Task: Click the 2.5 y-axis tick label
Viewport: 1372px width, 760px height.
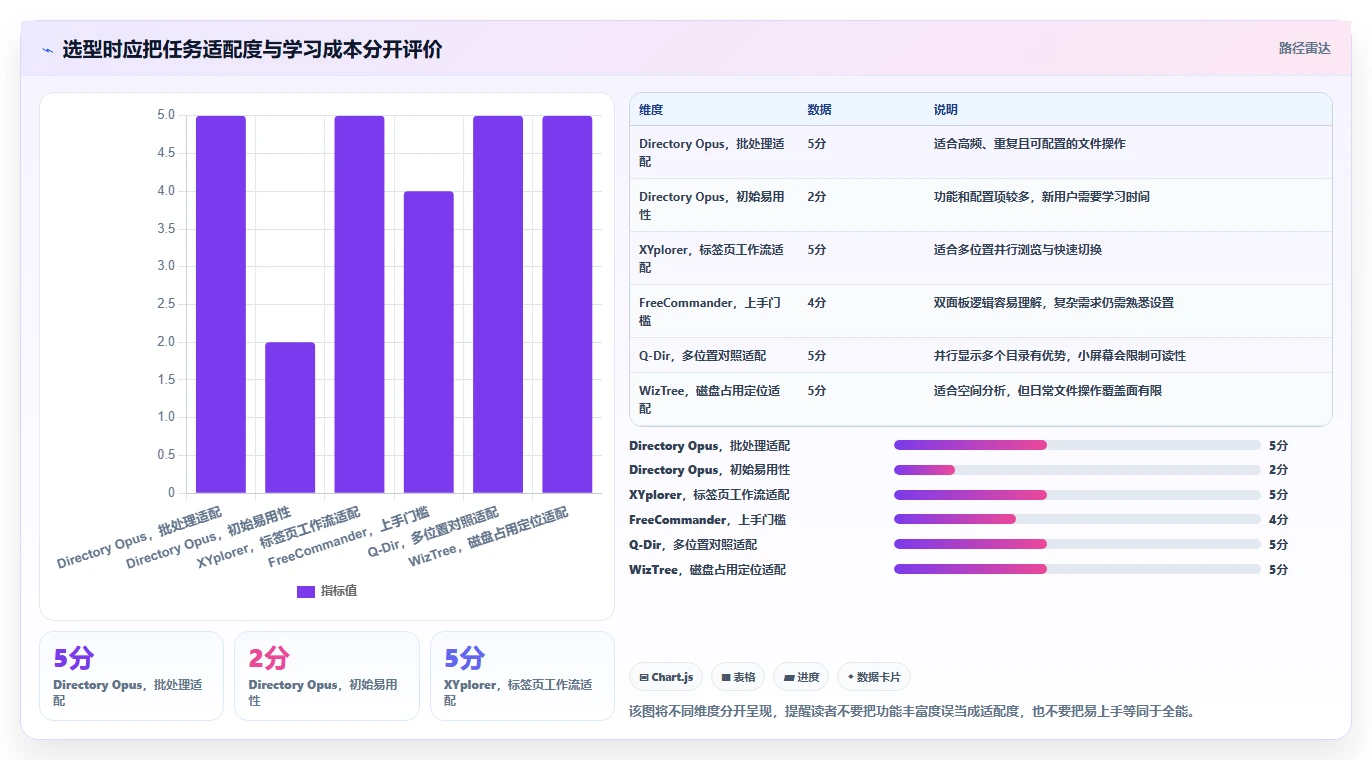Action: click(165, 304)
